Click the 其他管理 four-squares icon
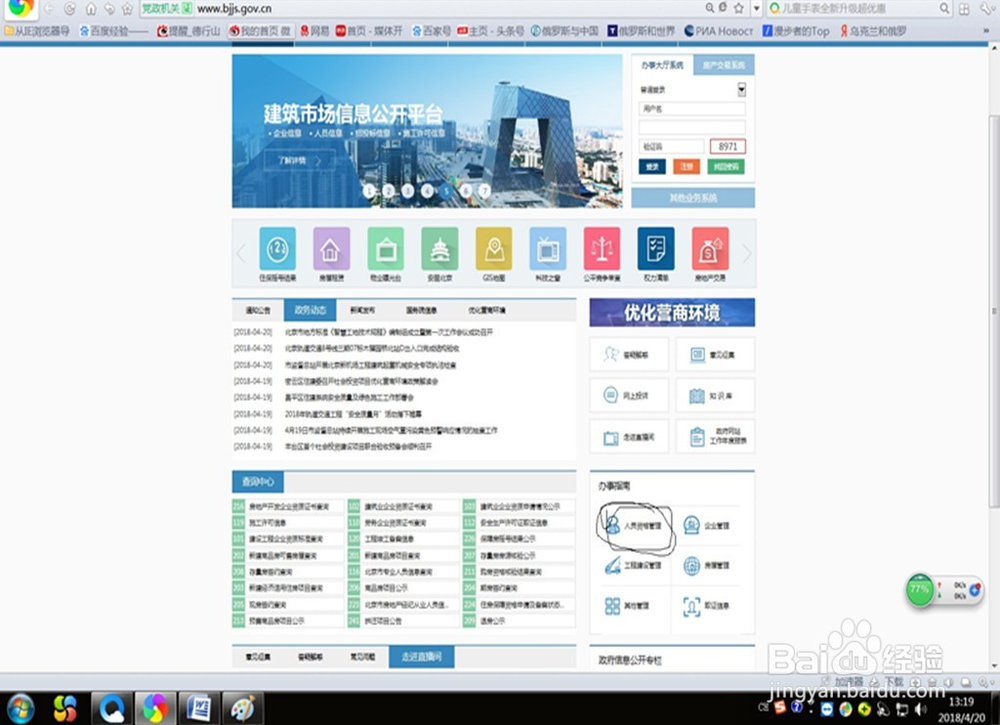Viewport: 1000px width, 725px height. click(612, 605)
